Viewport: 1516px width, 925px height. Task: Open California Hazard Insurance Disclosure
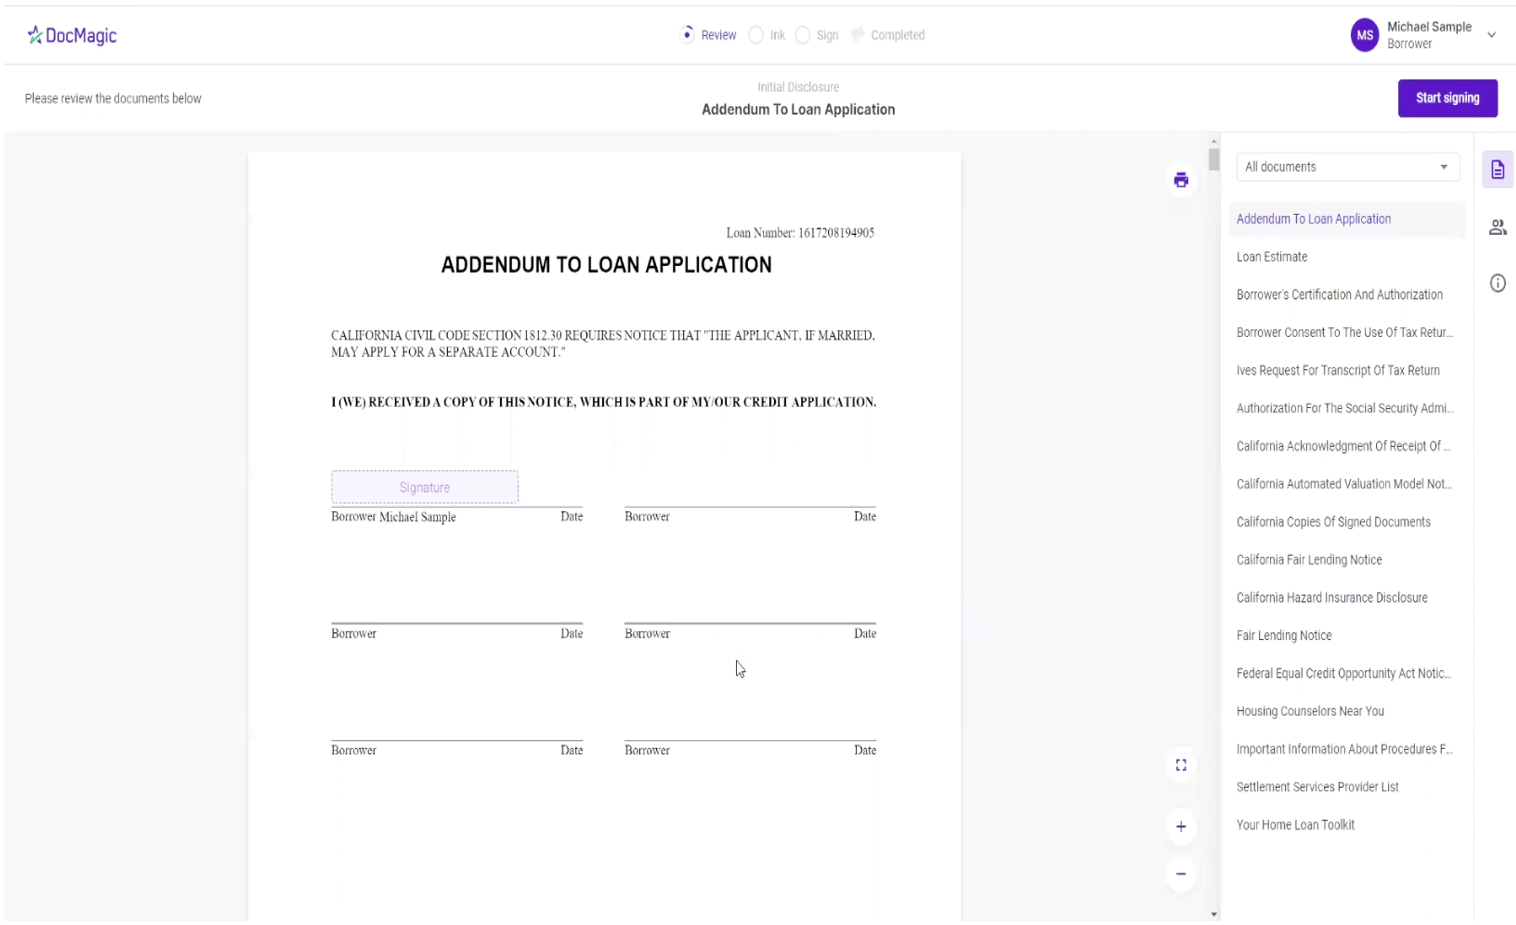coord(1347,598)
